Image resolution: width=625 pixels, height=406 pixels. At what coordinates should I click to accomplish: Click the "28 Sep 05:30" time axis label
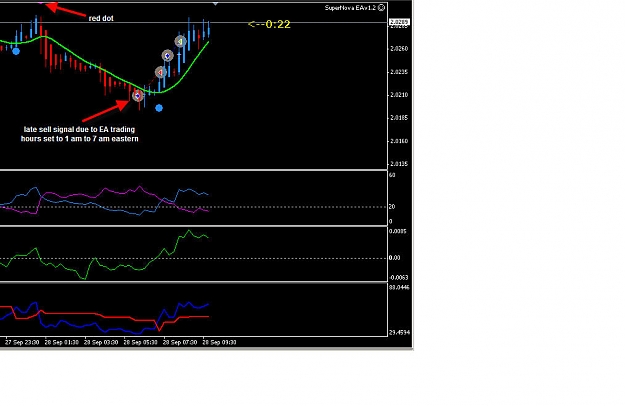(x=140, y=342)
